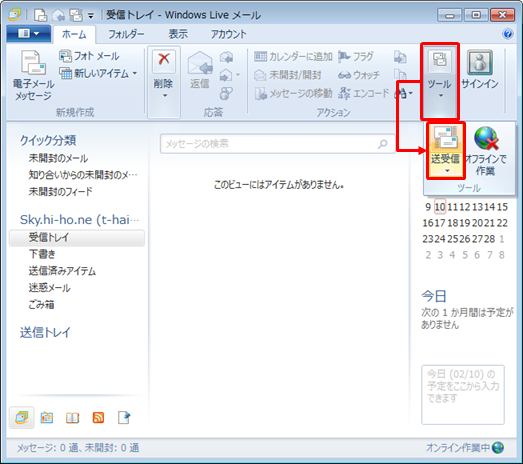Select 未開封のメール quick view

(x=58, y=158)
